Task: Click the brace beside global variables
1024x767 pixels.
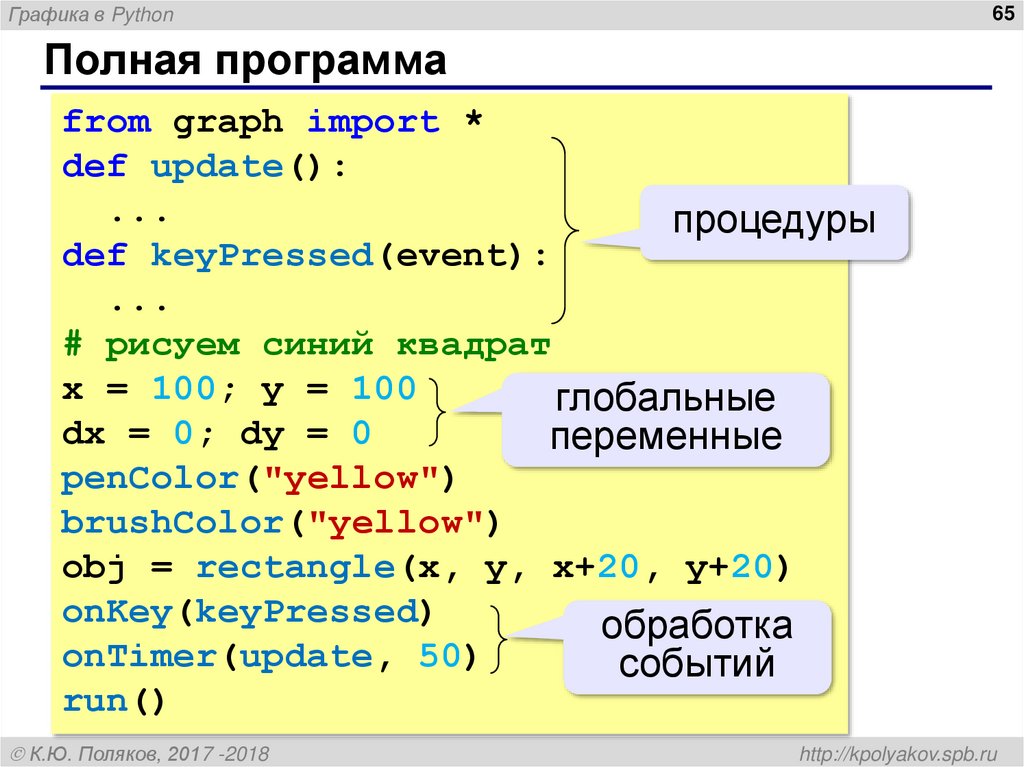Action: click(437, 410)
